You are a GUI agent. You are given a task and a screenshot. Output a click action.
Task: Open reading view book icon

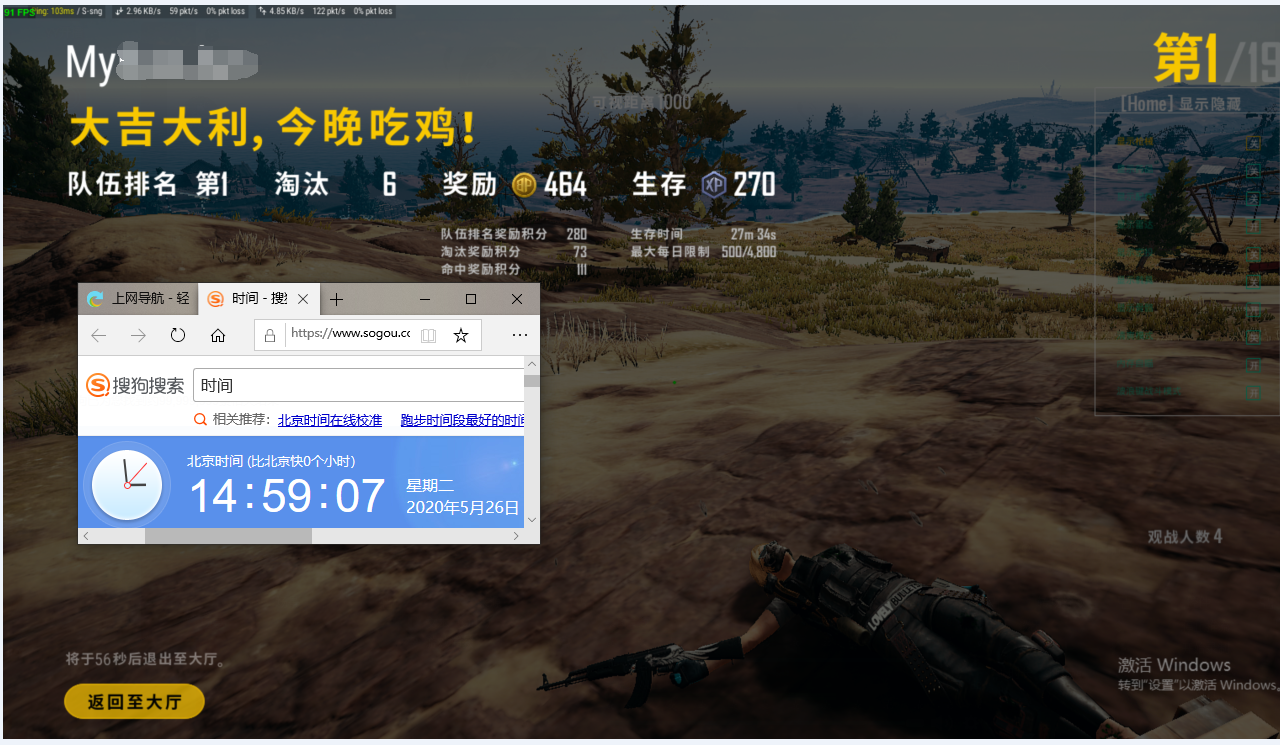tap(429, 336)
